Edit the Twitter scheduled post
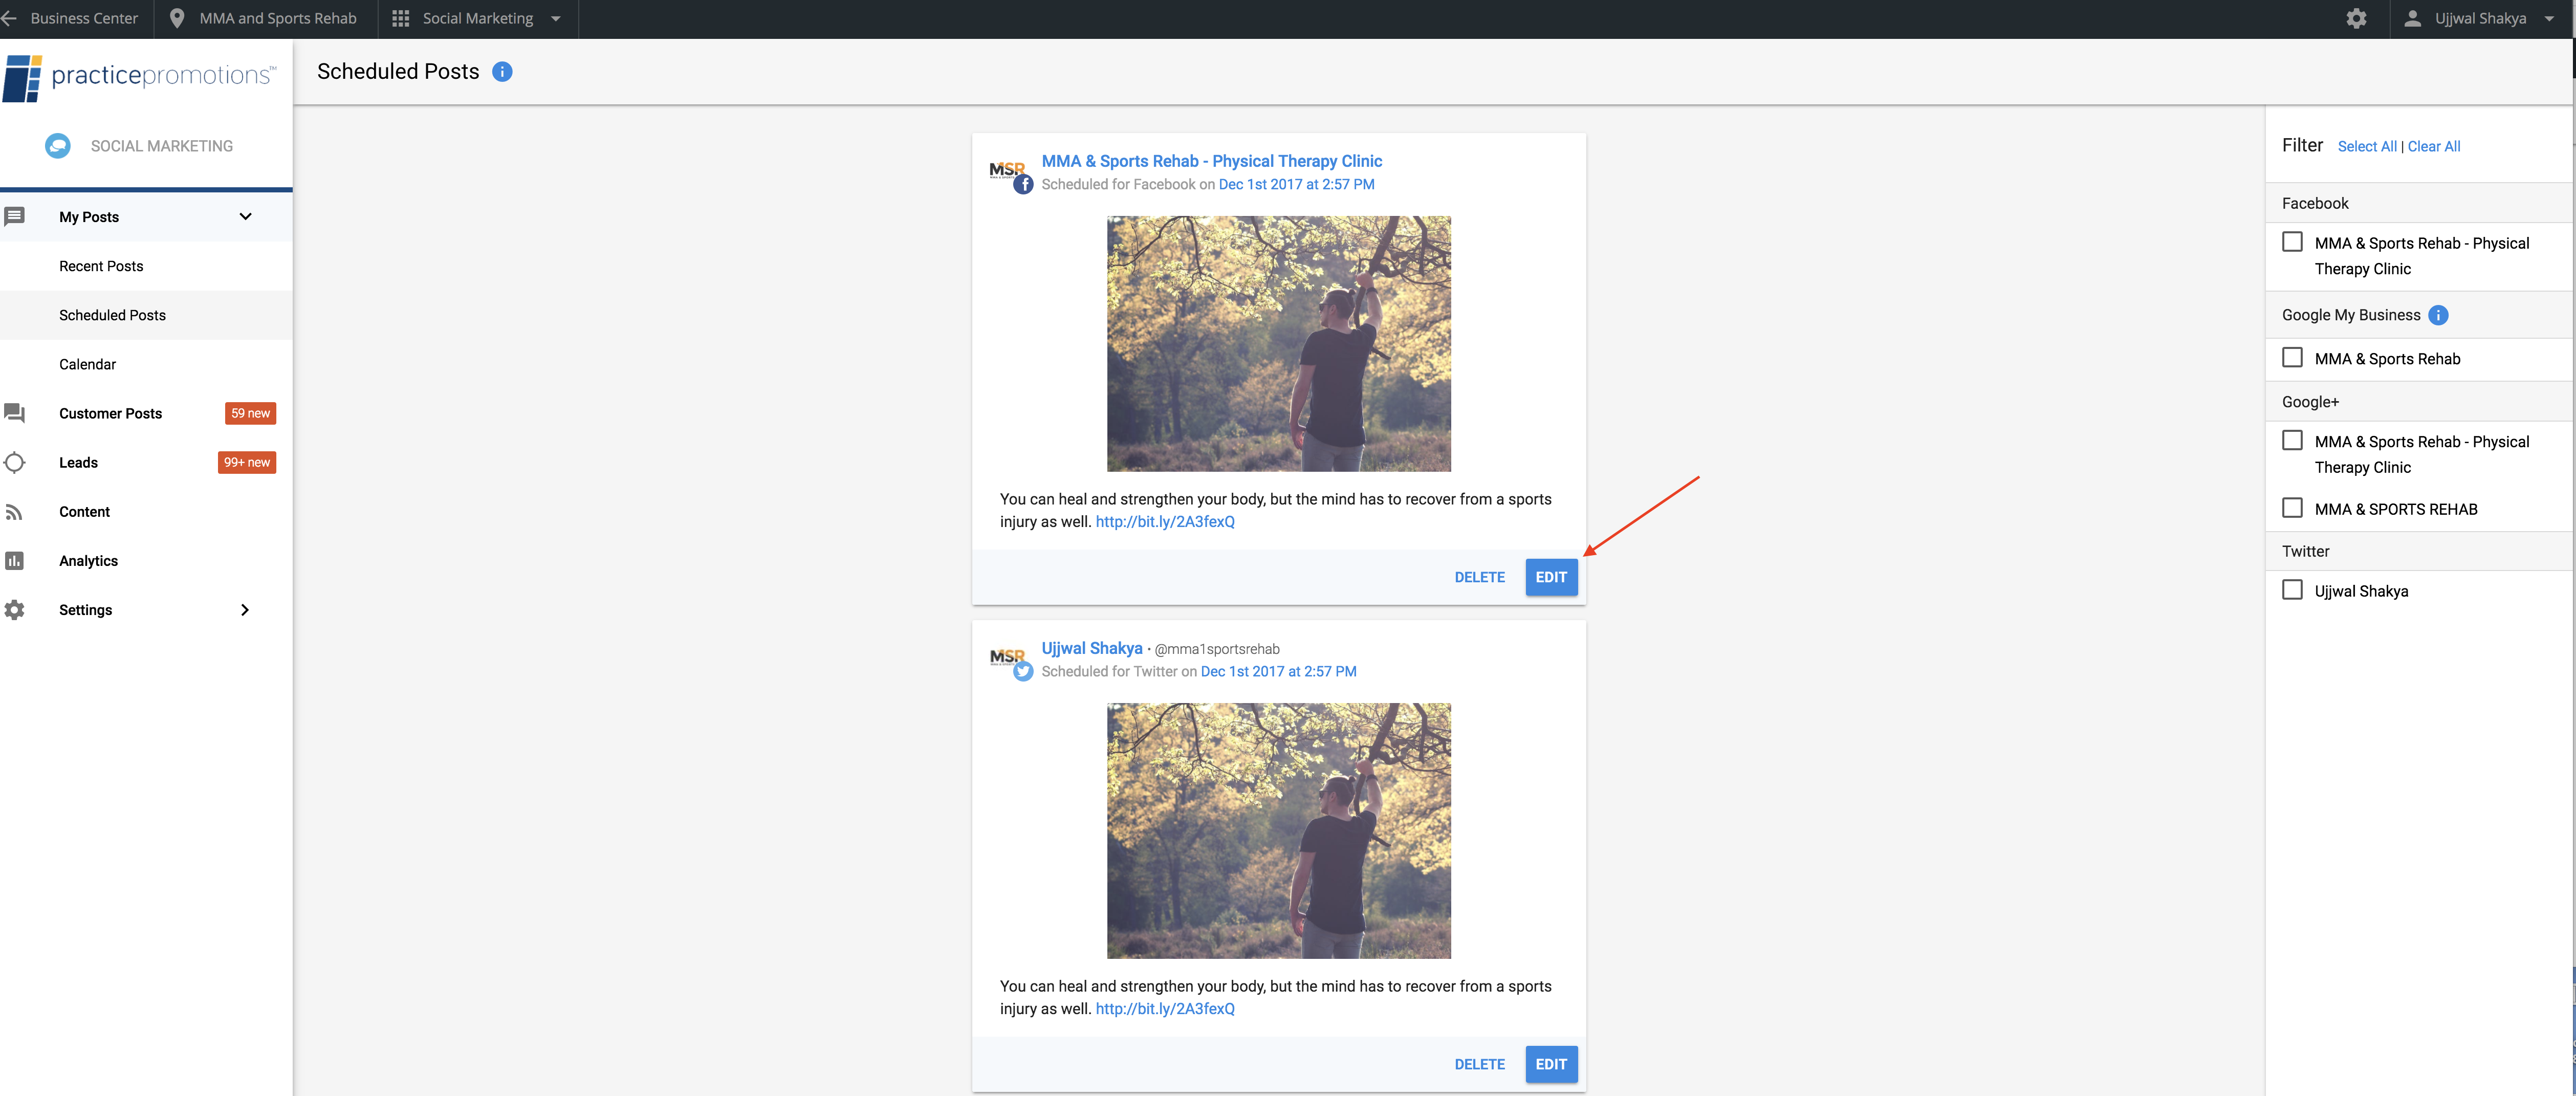The height and width of the screenshot is (1096, 2576). pyautogui.click(x=1551, y=1065)
